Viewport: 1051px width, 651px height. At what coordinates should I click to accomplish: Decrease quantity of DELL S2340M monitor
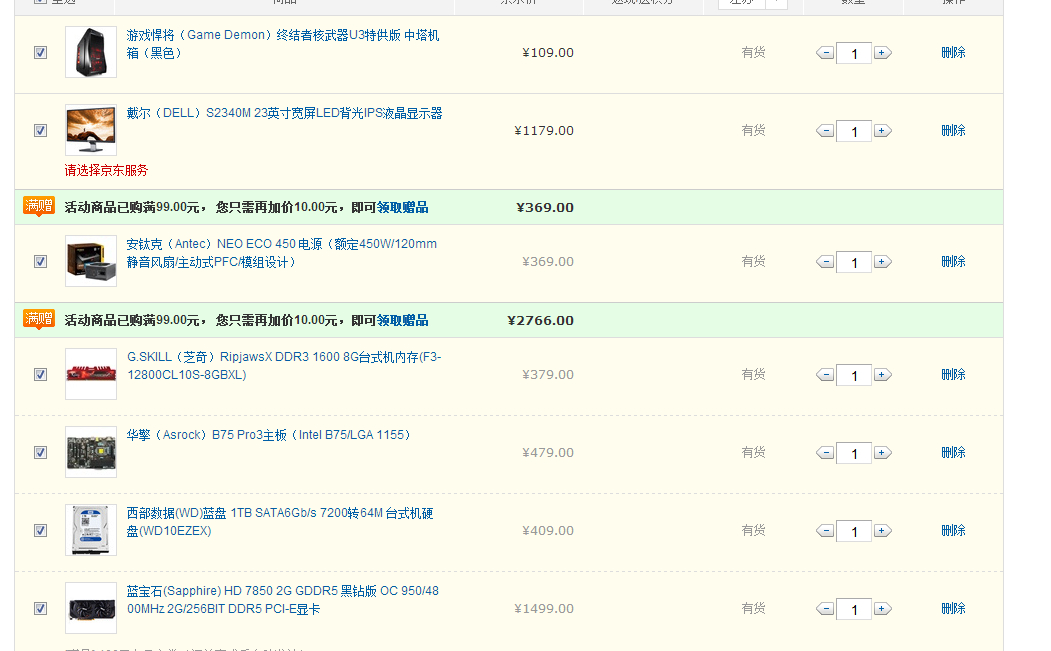[x=825, y=131]
